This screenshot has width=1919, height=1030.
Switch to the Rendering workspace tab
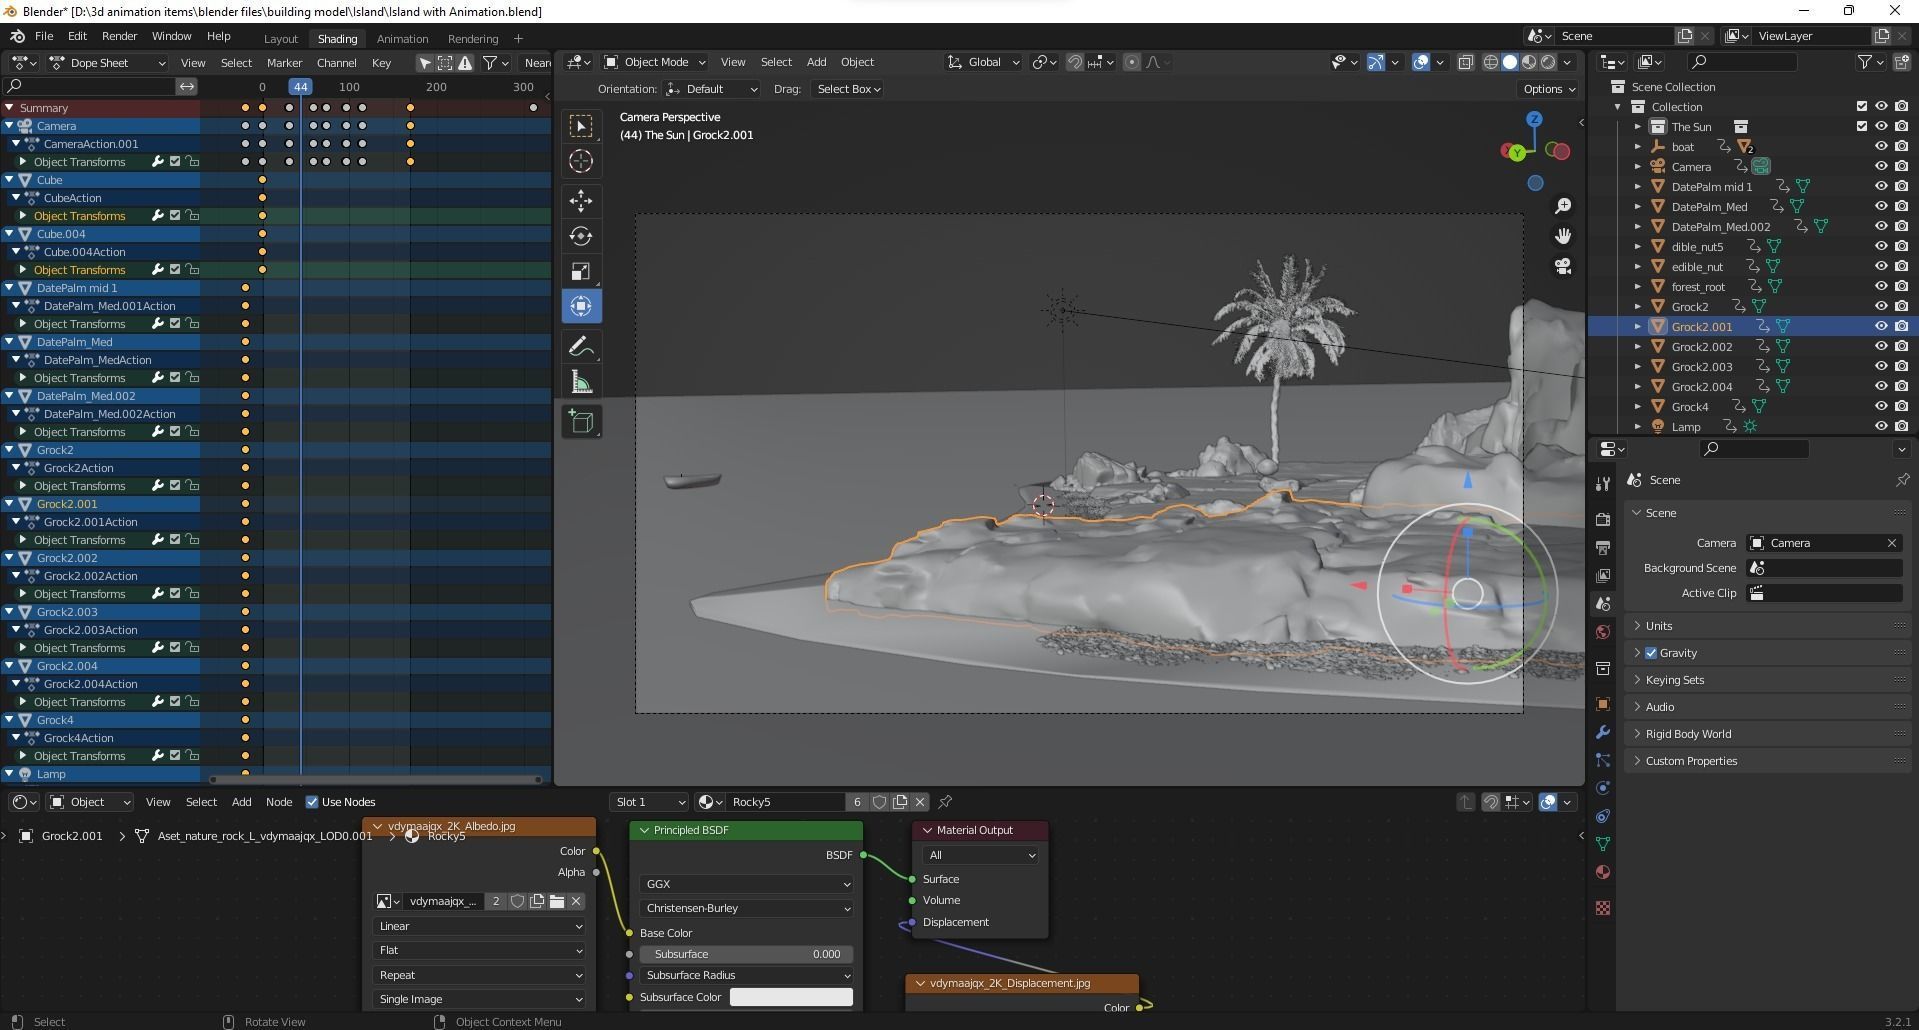(x=473, y=39)
